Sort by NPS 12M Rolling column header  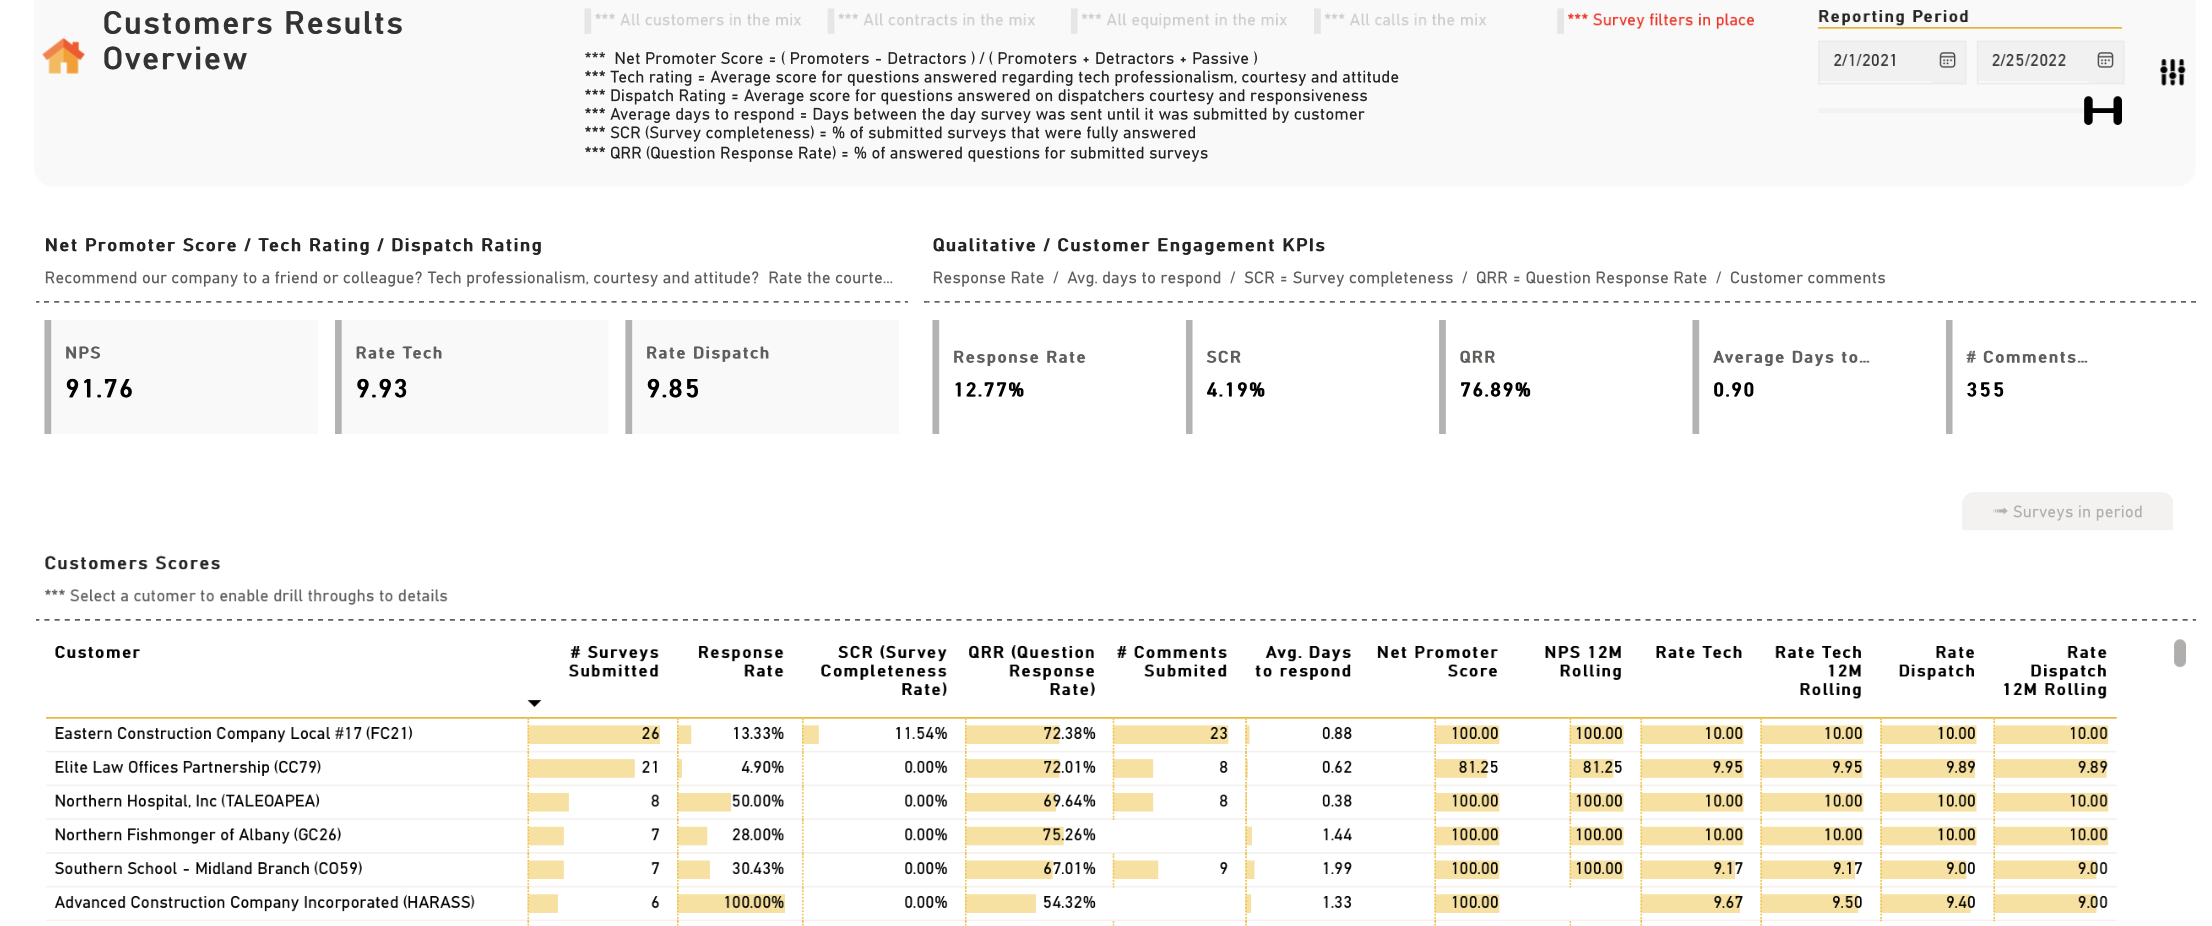(x=1583, y=662)
